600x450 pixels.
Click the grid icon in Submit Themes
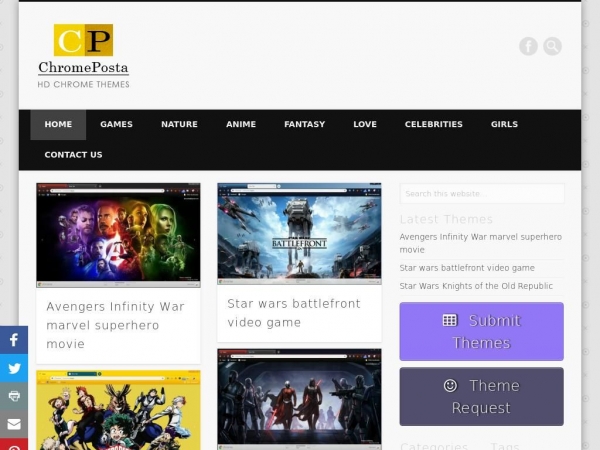[x=450, y=320]
